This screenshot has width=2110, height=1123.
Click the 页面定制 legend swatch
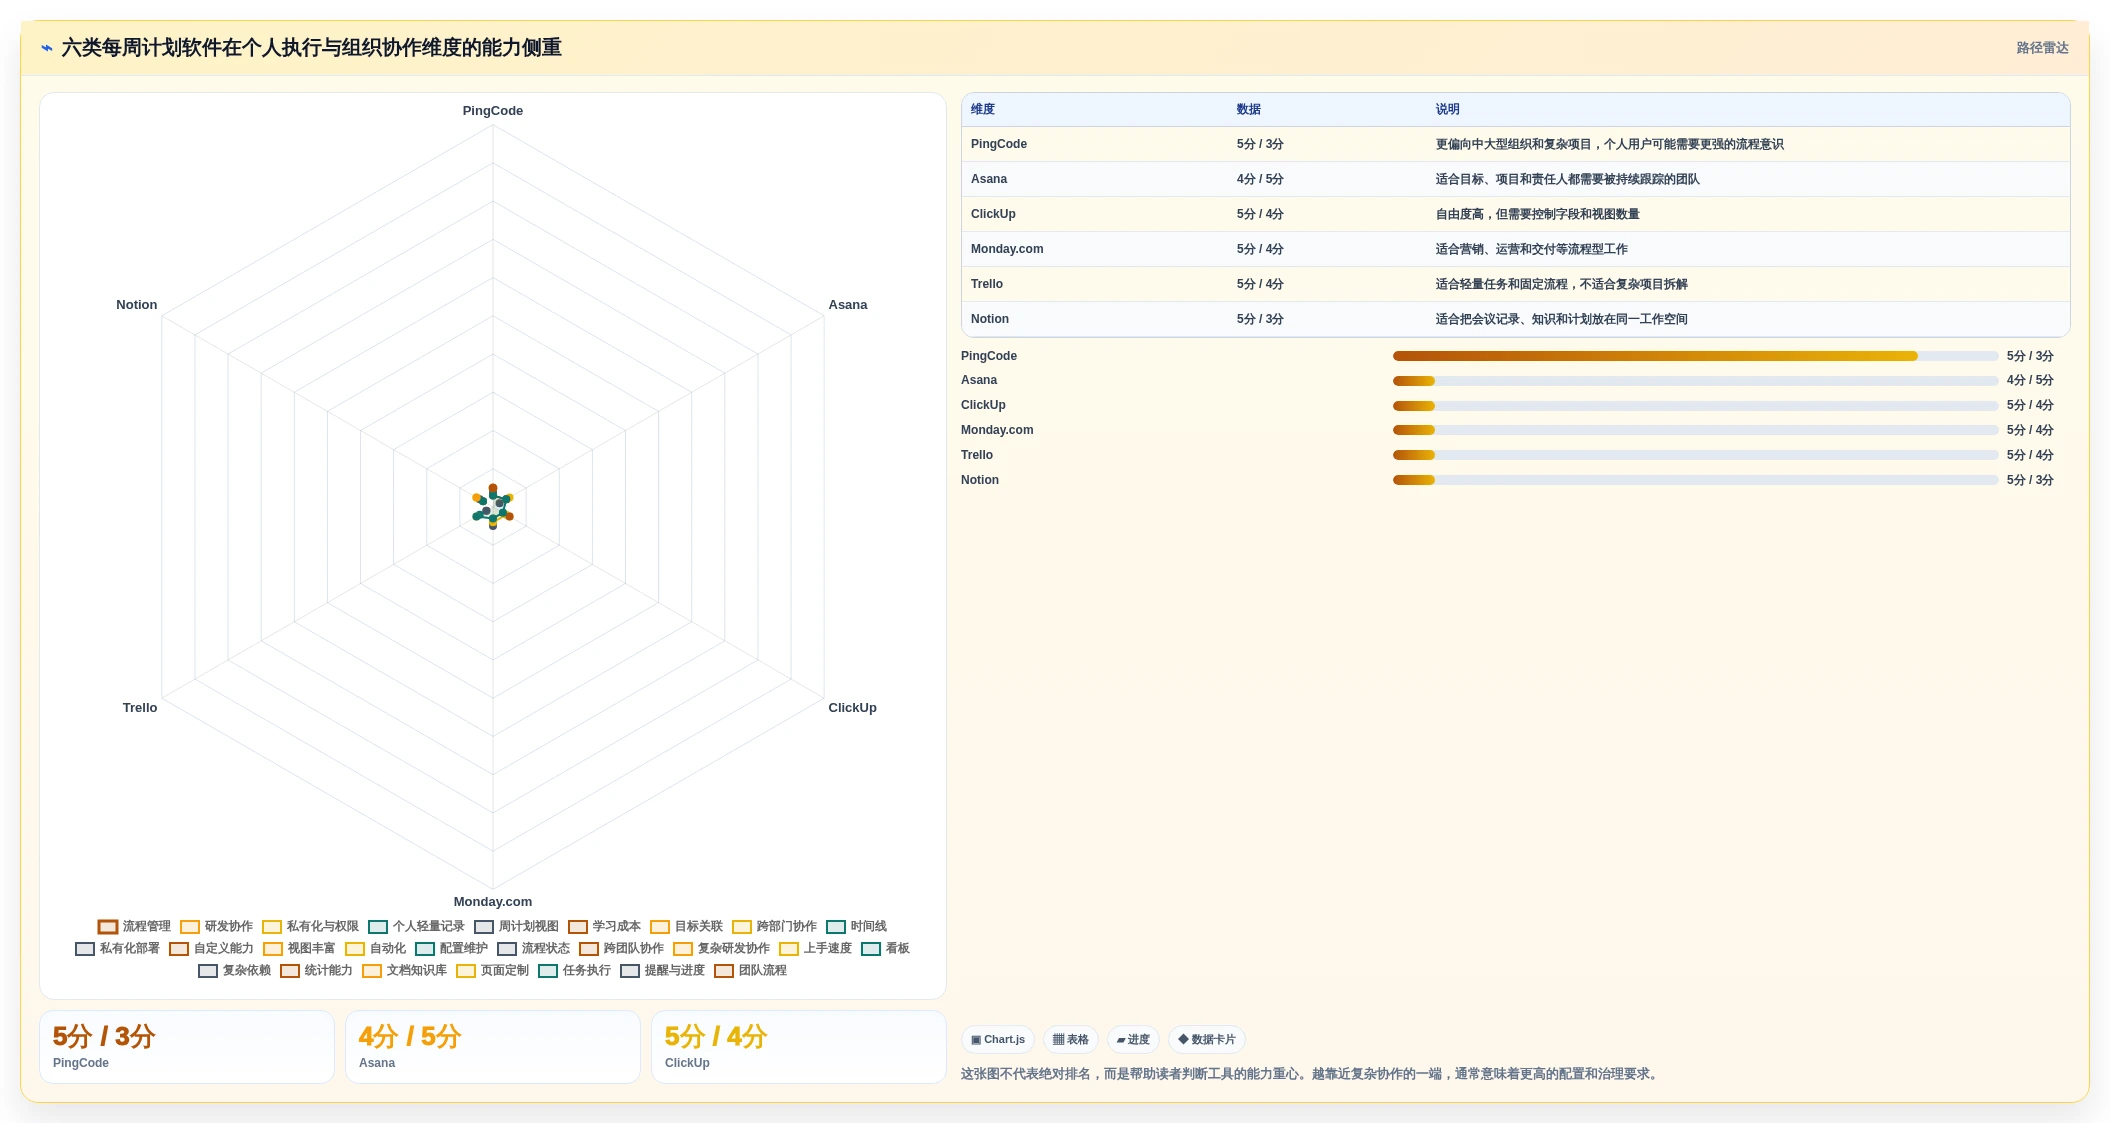point(466,971)
